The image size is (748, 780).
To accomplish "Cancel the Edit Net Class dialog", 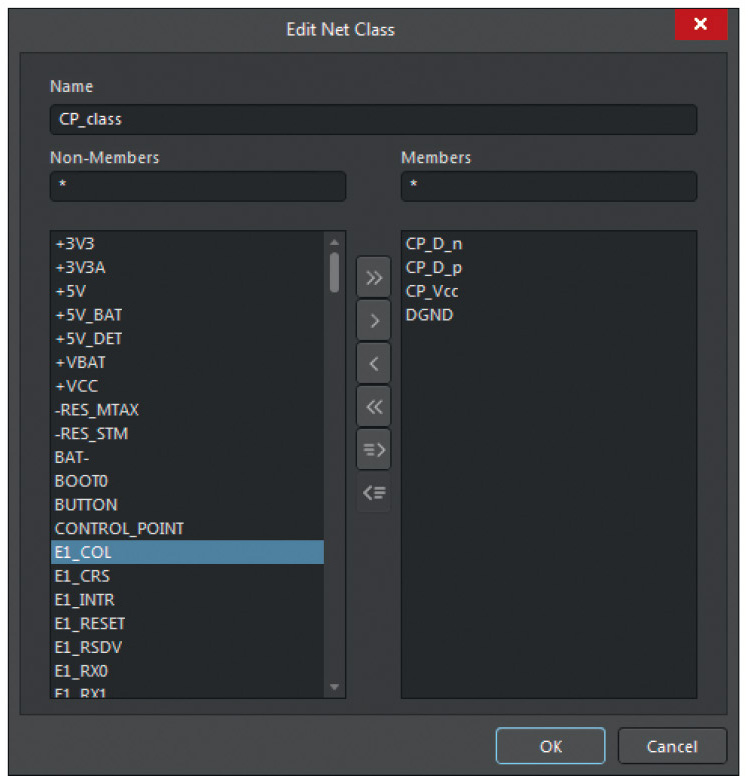I will coord(671,746).
